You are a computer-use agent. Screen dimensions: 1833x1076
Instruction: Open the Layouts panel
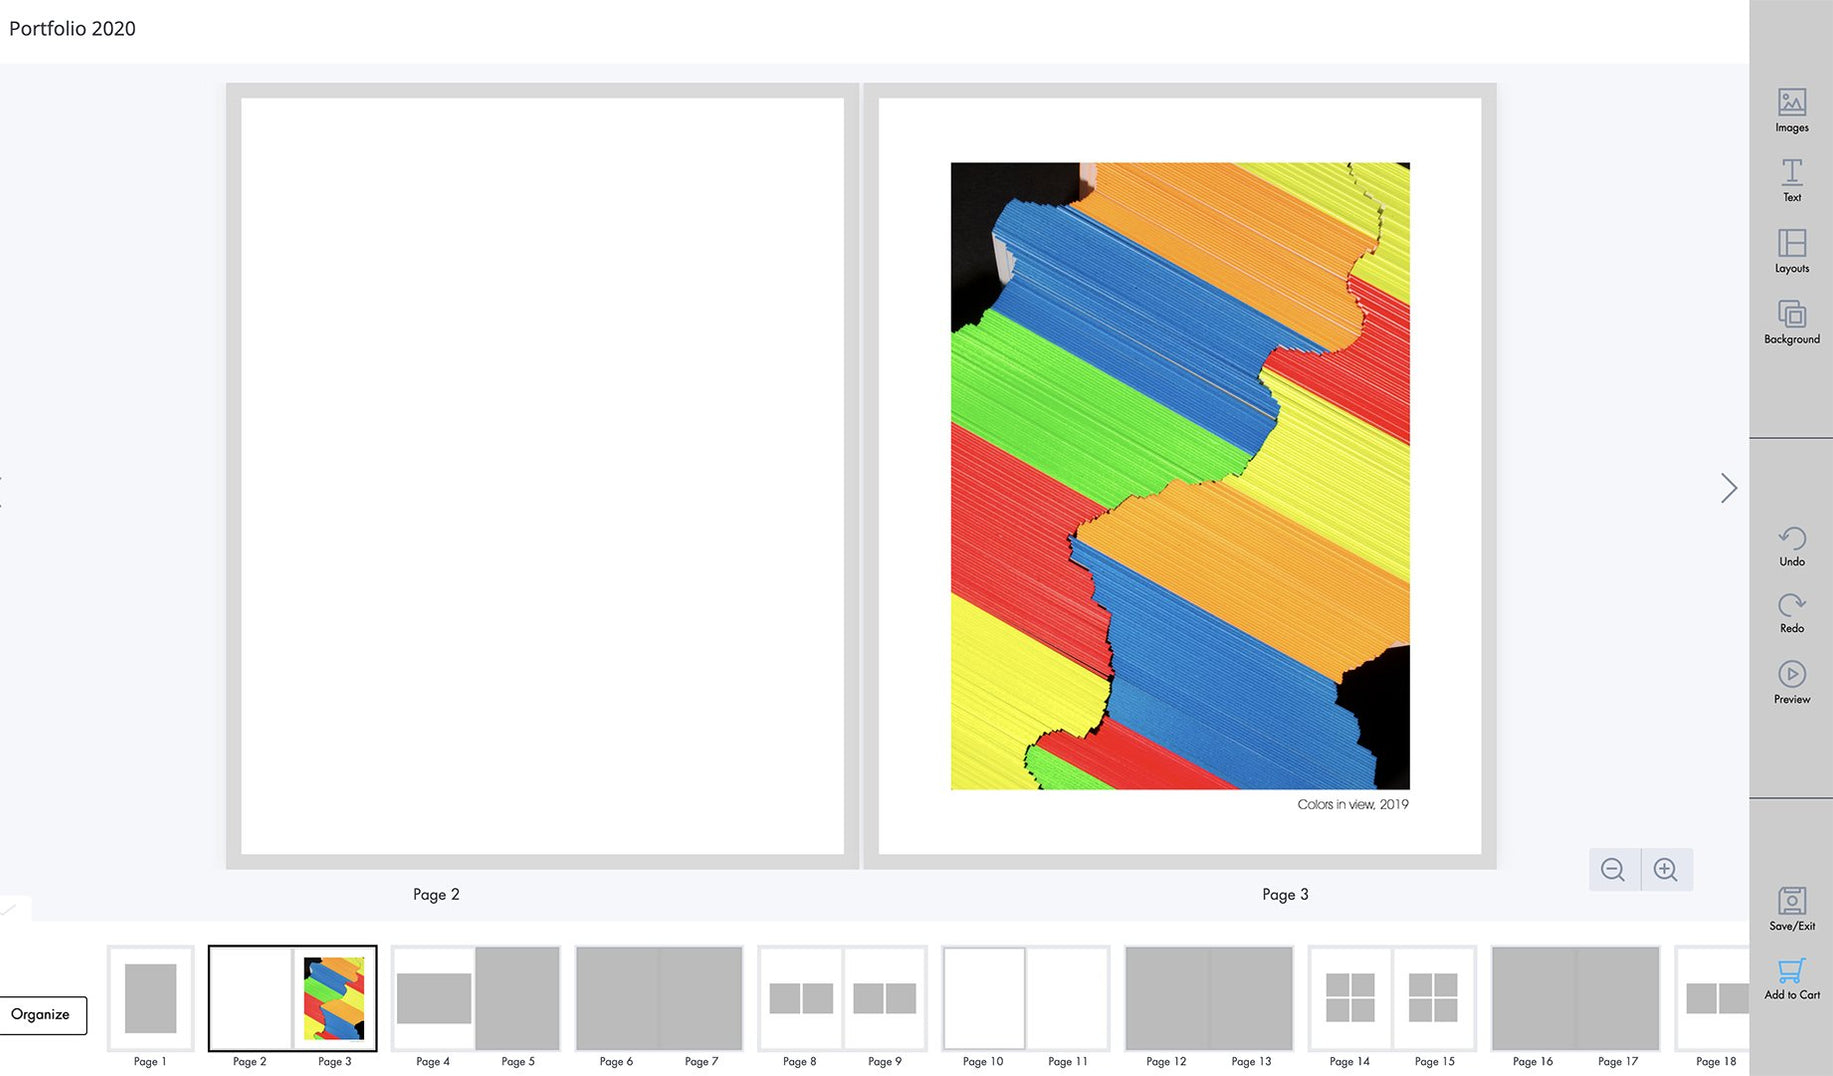pyautogui.click(x=1791, y=250)
